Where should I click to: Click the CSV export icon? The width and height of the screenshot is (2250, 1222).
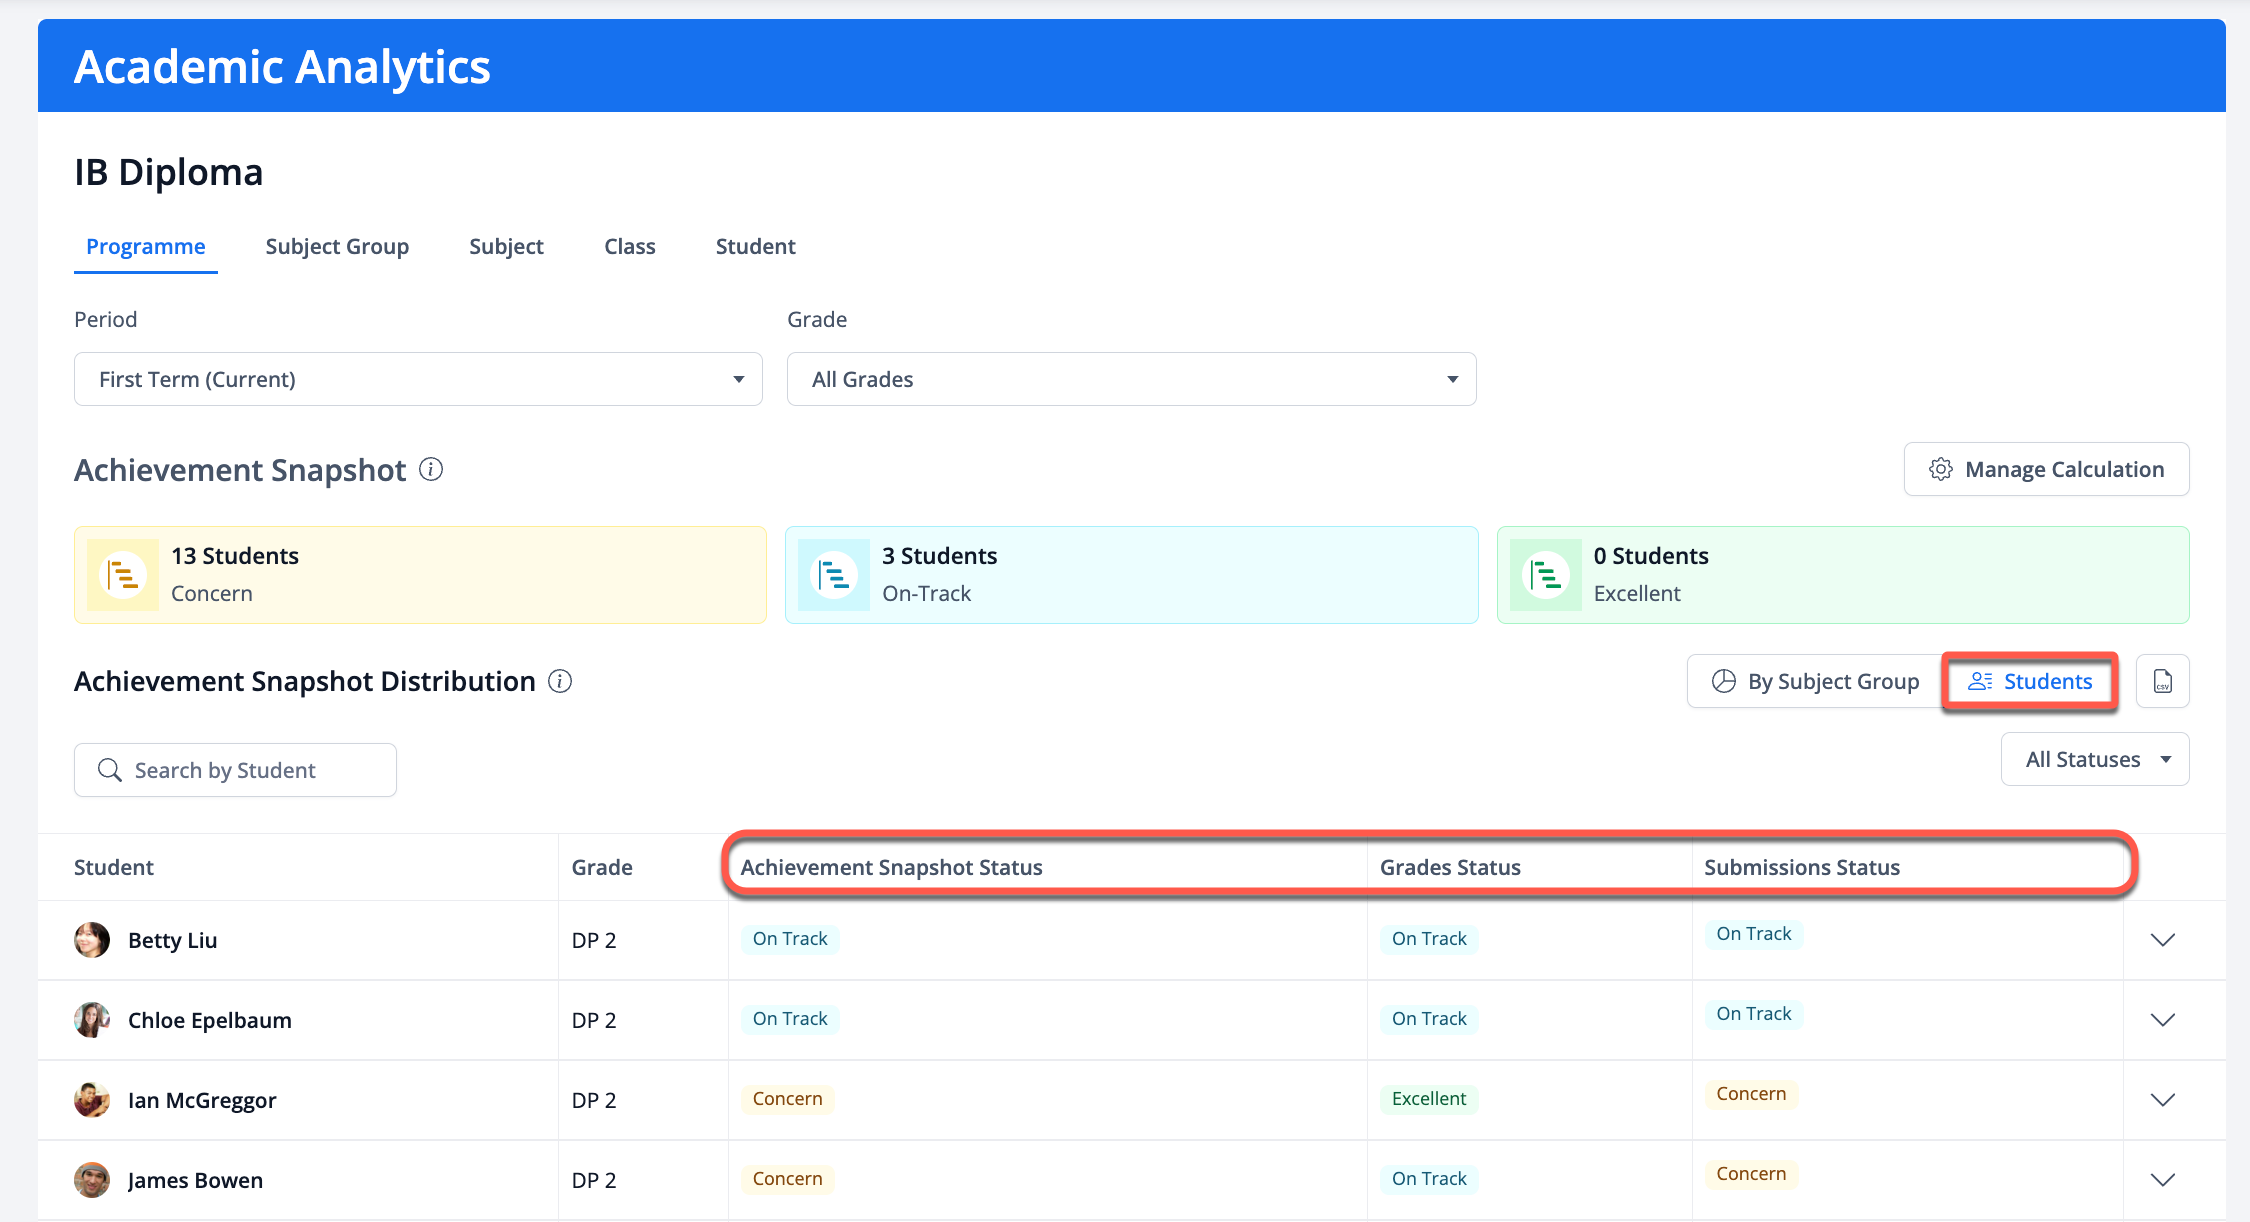[x=2162, y=681]
